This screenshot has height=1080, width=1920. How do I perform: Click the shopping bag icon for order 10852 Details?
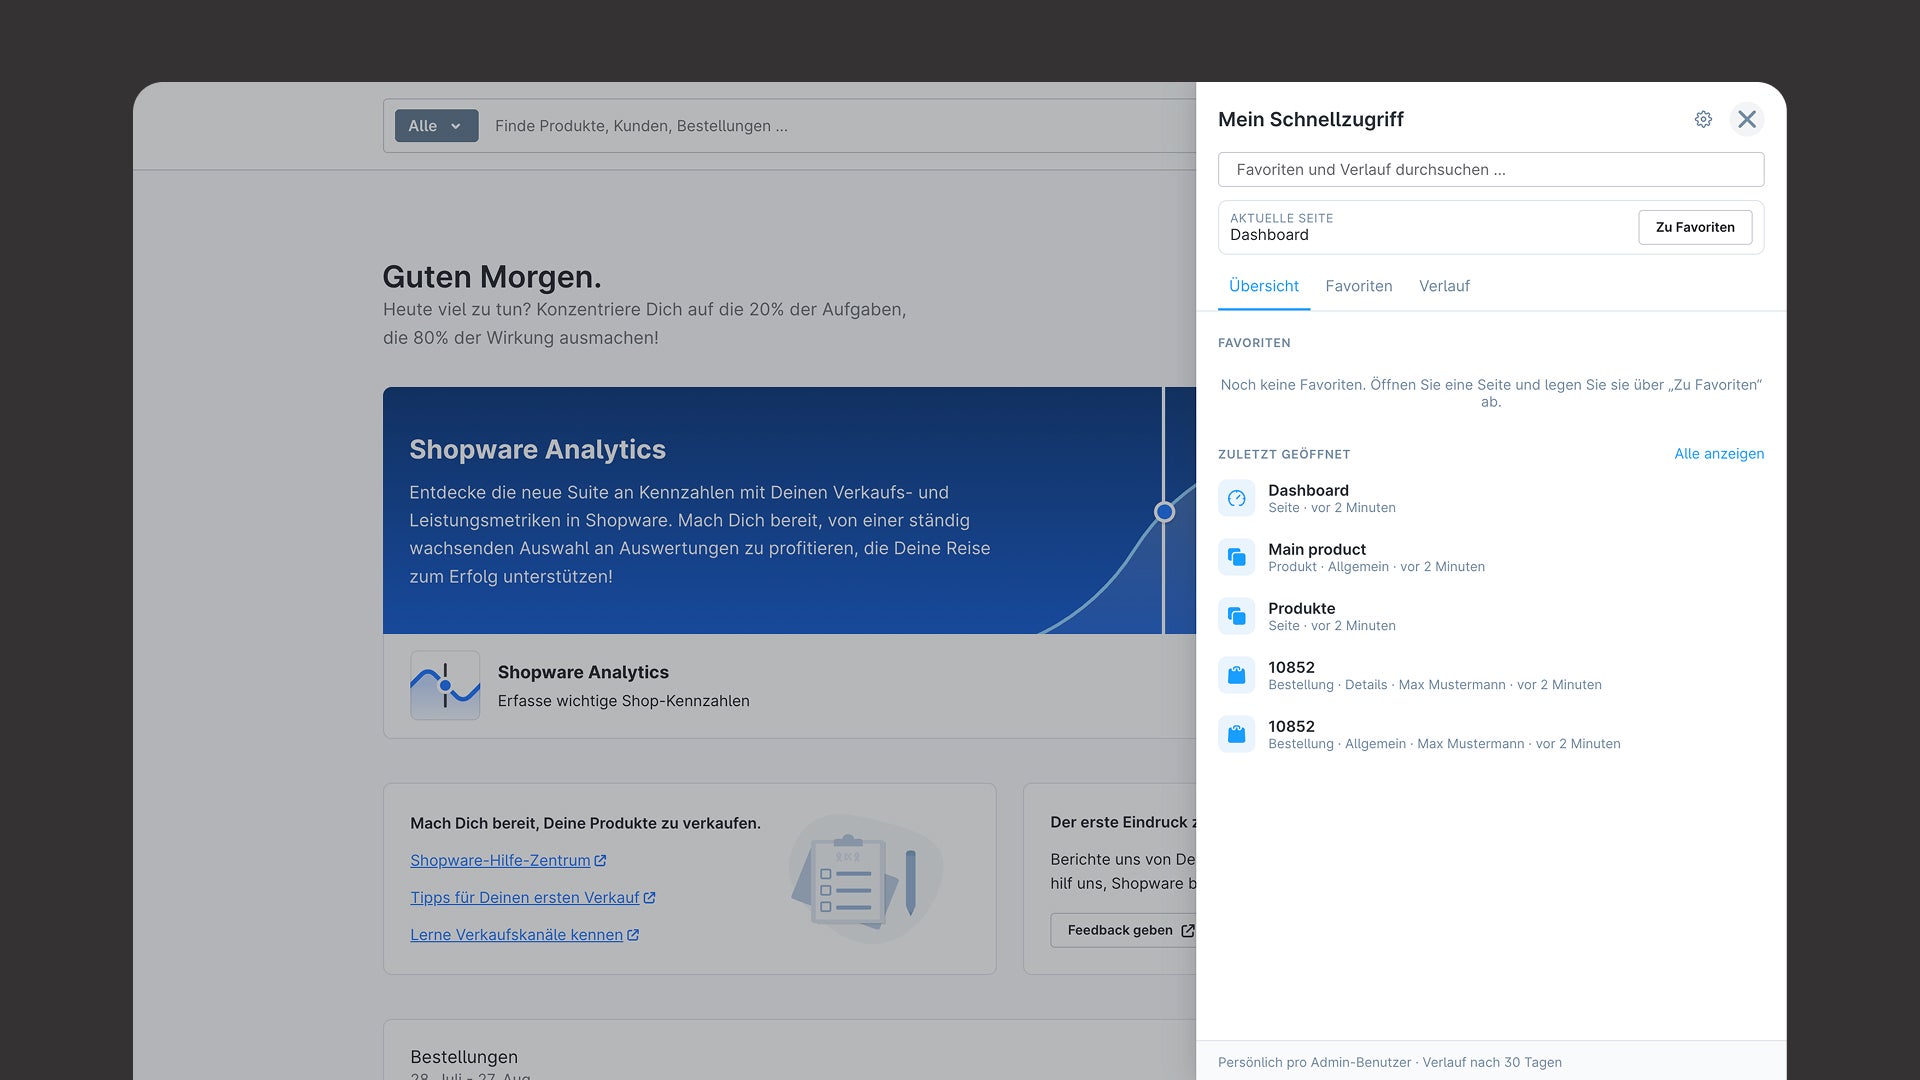pos(1237,675)
